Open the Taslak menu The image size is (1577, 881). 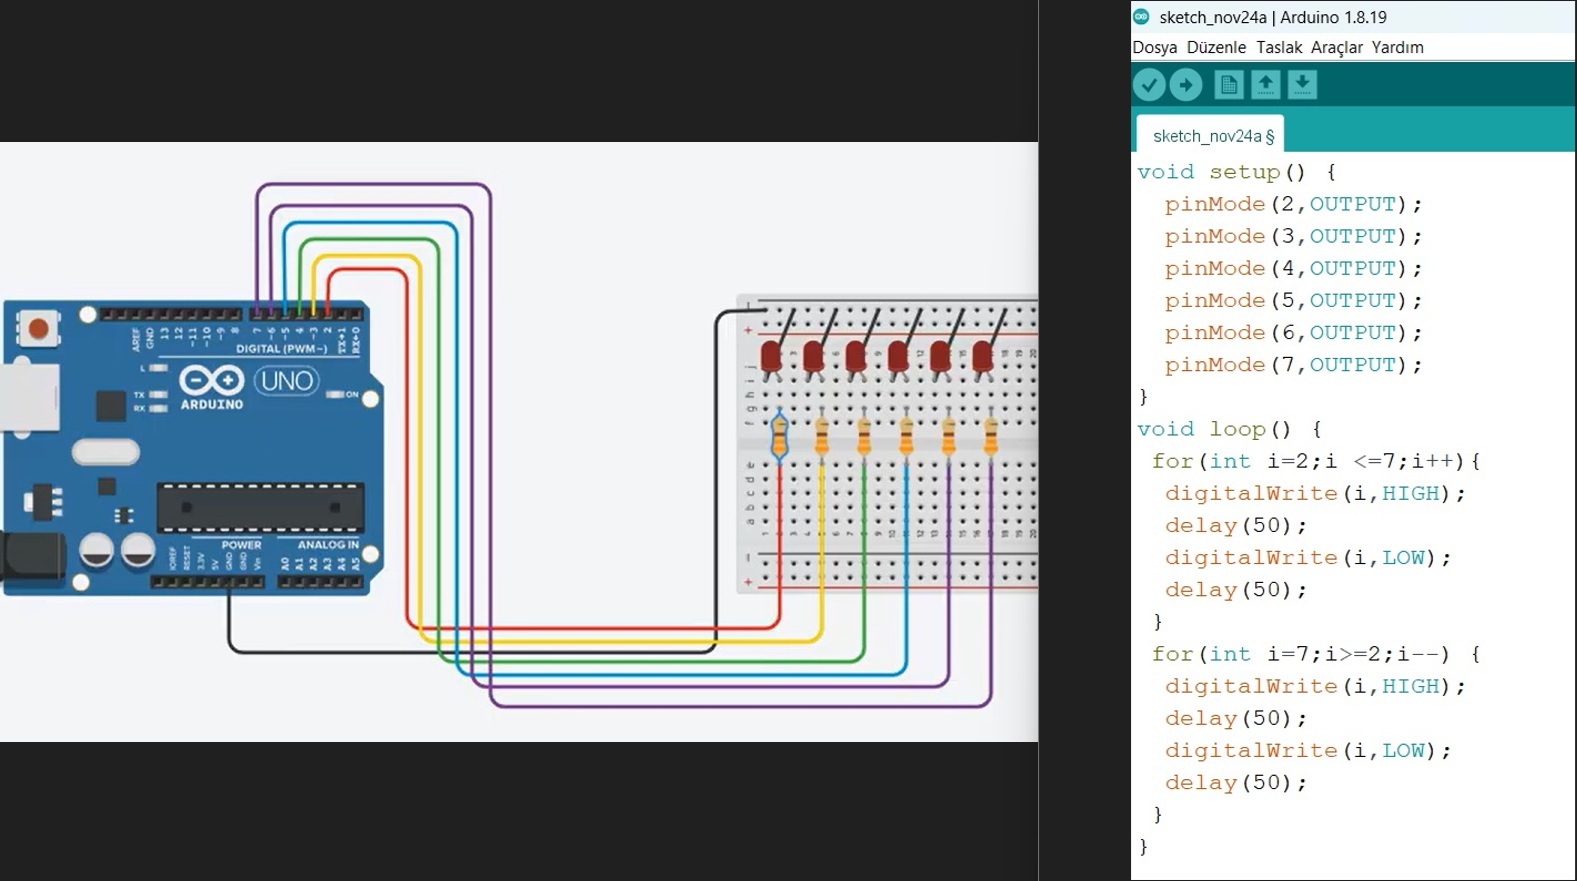click(x=1279, y=47)
